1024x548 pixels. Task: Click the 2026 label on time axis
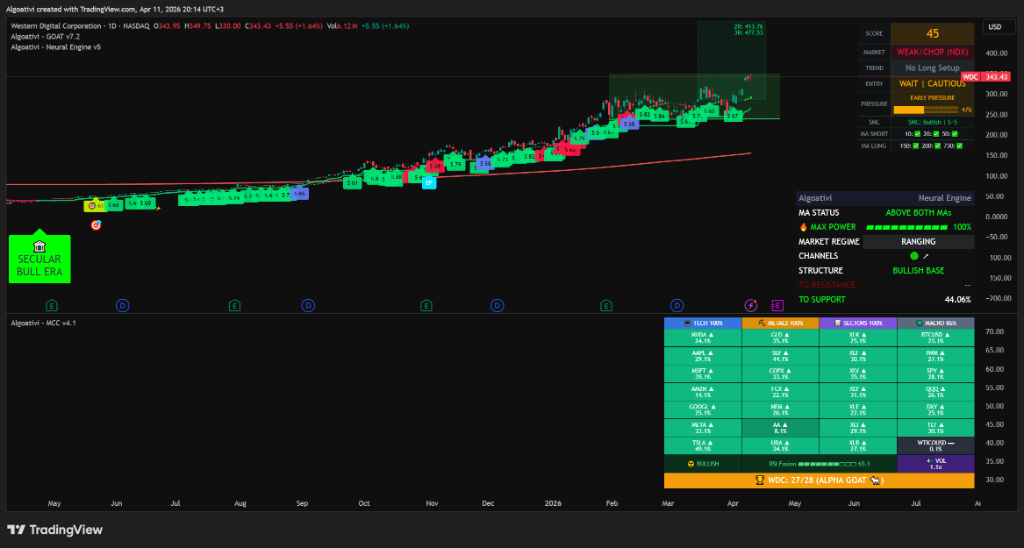pos(553,504)
